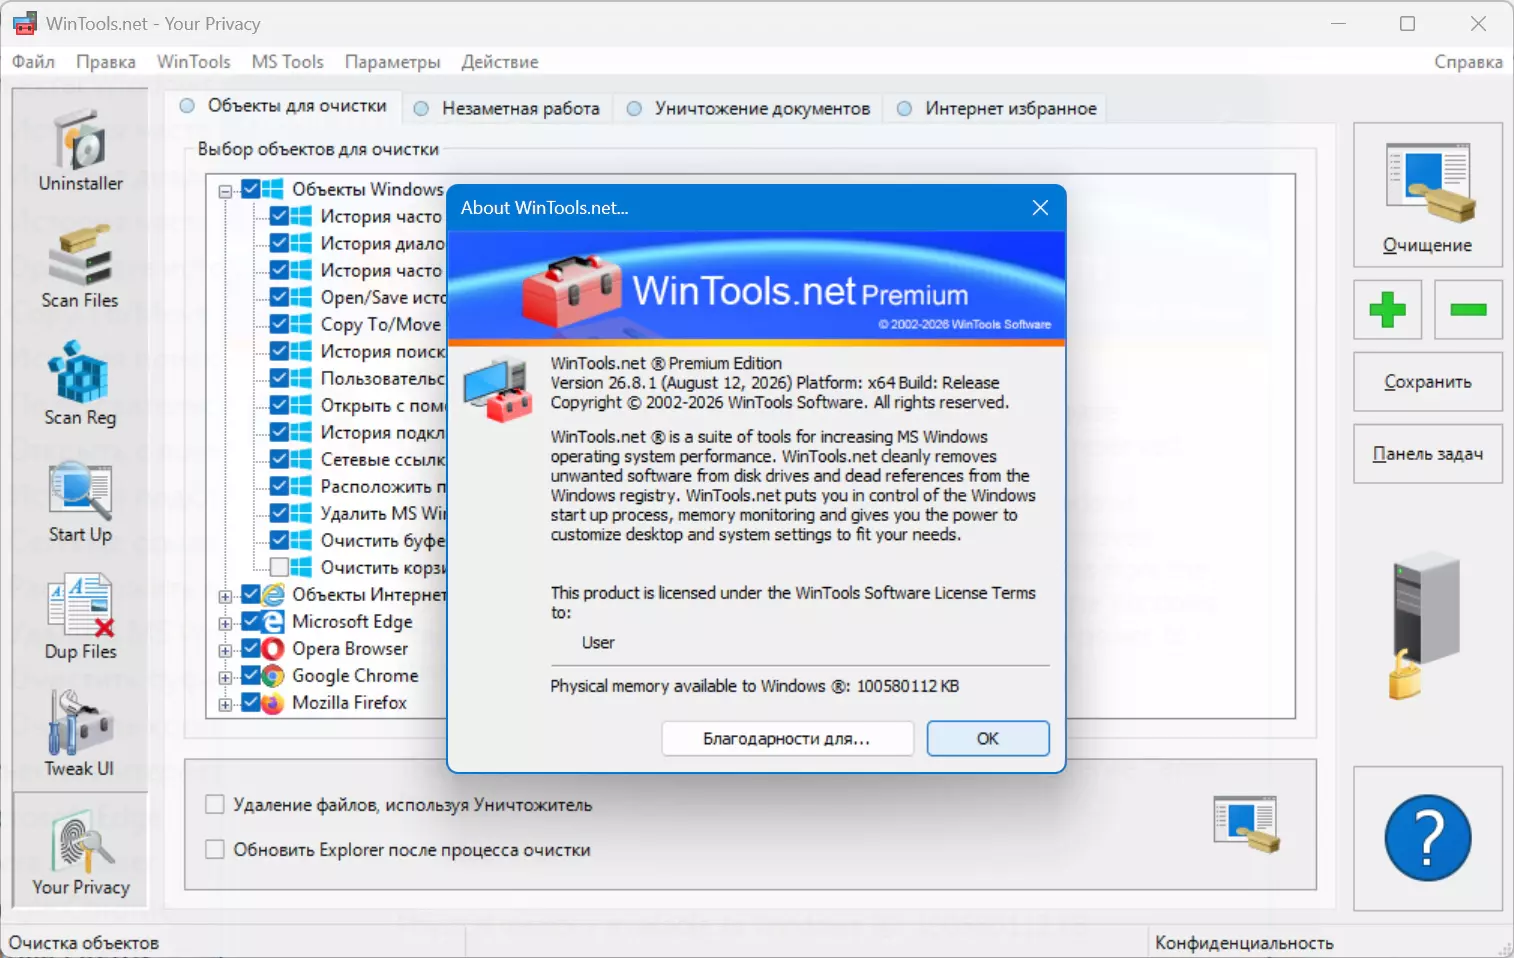Open the Правка menu

pyautogui.click(x=106, y=62)
